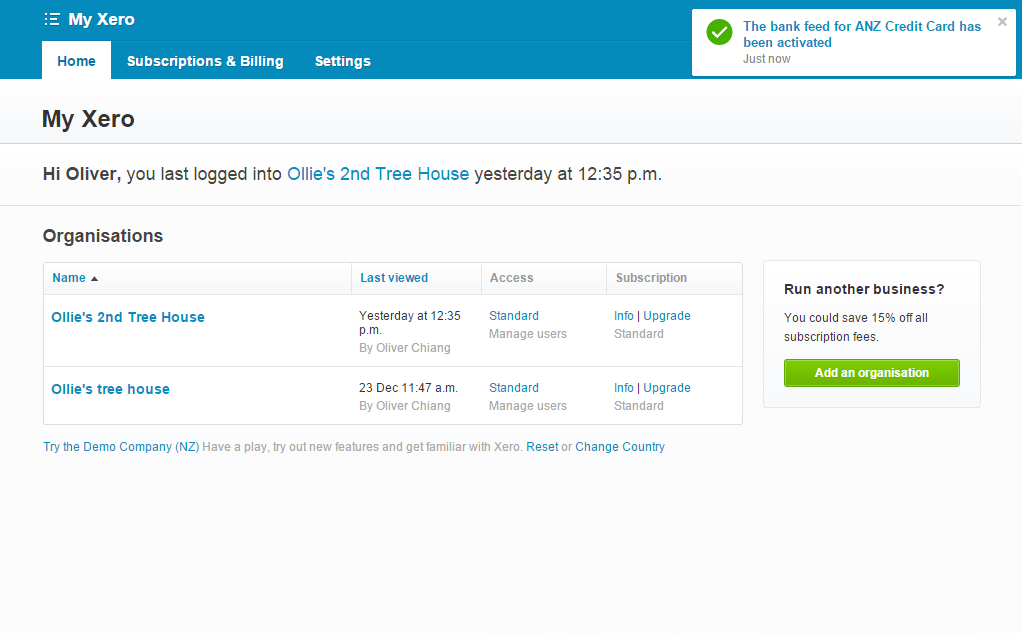Screen dimensions: 1022x633
Task: Reset the demo company
Action: [542, 447]
